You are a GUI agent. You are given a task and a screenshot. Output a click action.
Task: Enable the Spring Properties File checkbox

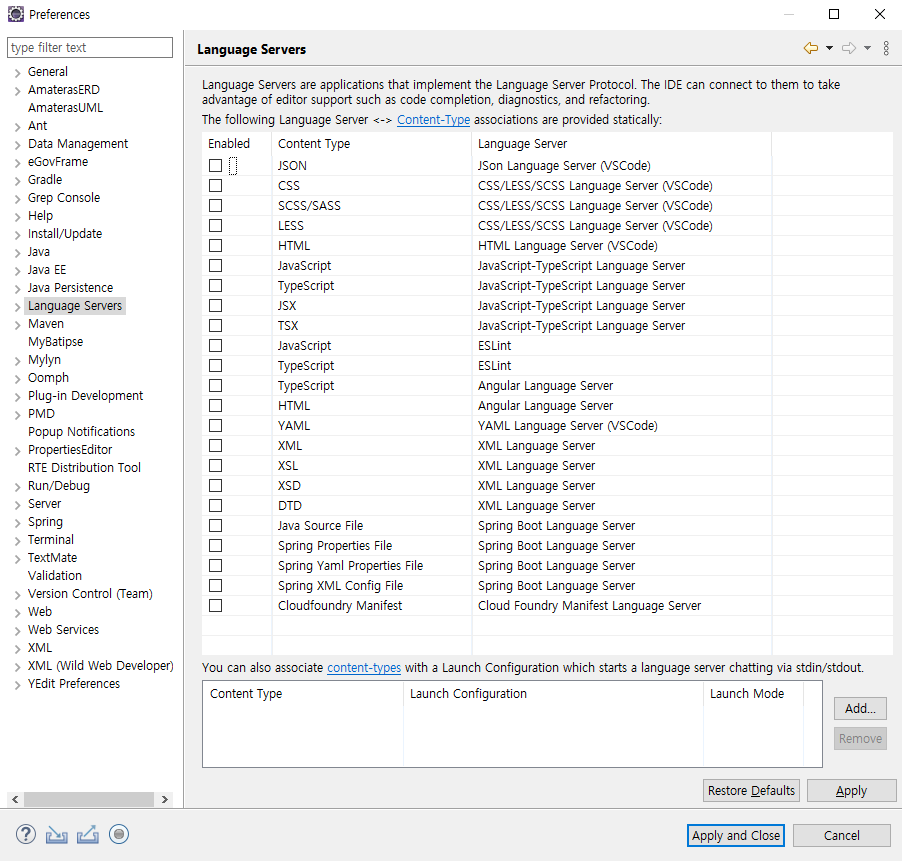[x=215, y=545]
